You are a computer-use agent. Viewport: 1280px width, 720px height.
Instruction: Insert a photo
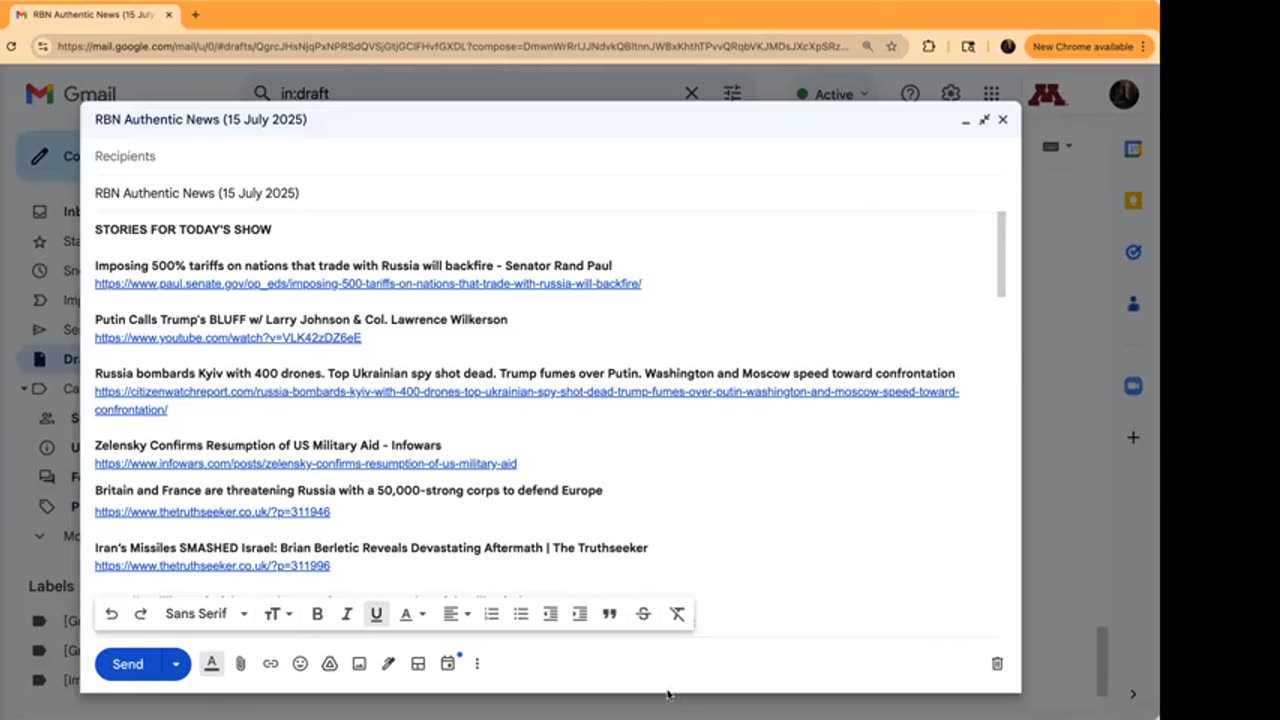pyautogui.click(x=359, y=664)
